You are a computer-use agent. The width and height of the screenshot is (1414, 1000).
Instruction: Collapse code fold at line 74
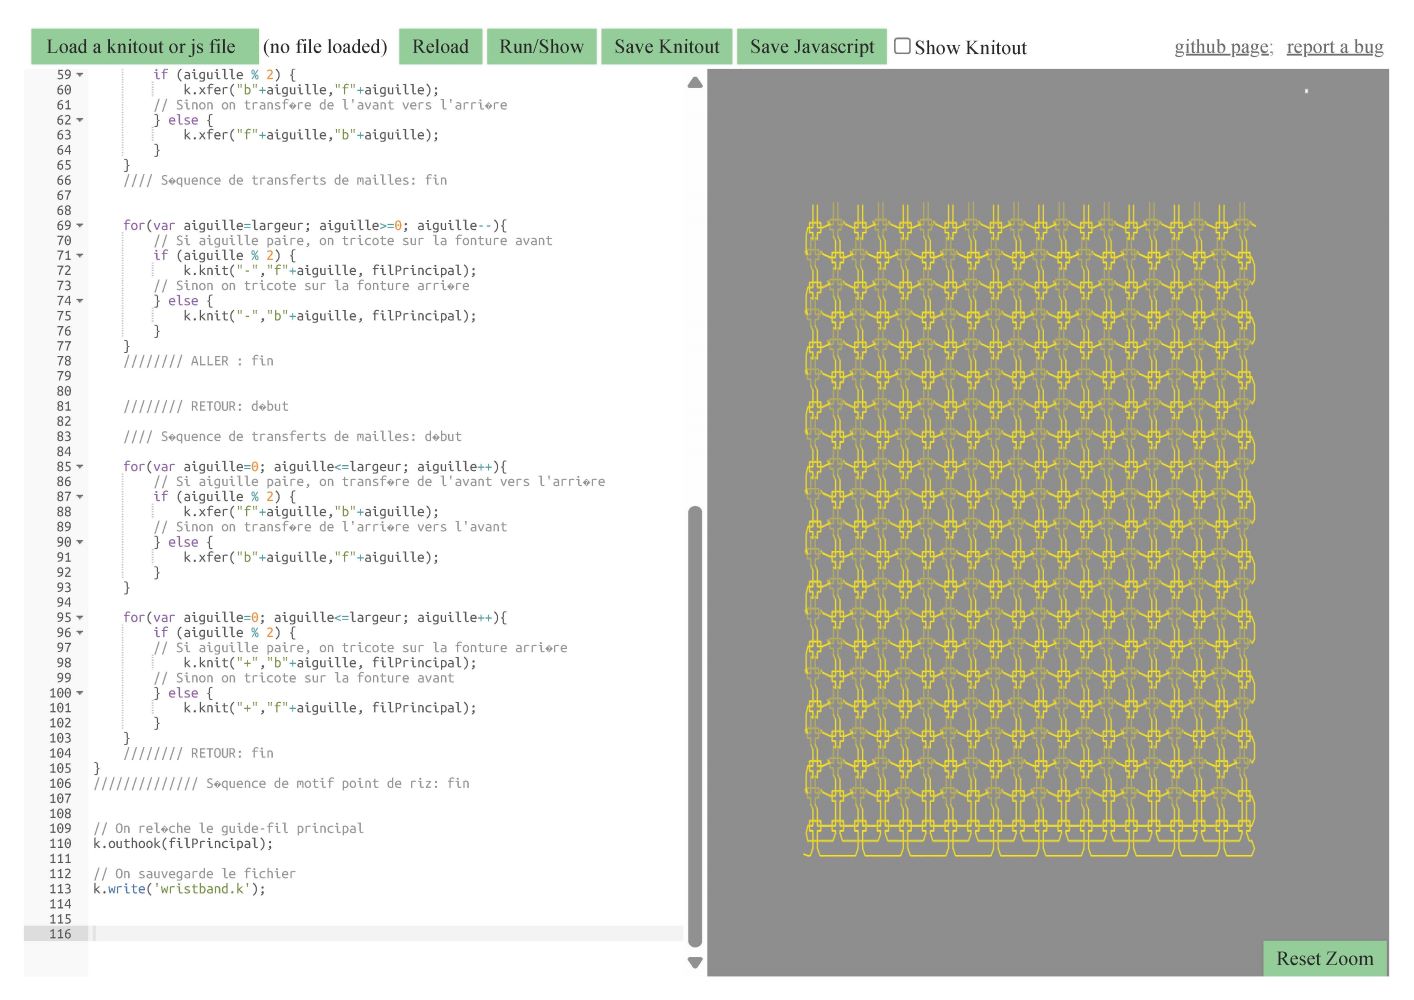click(80, 301)
